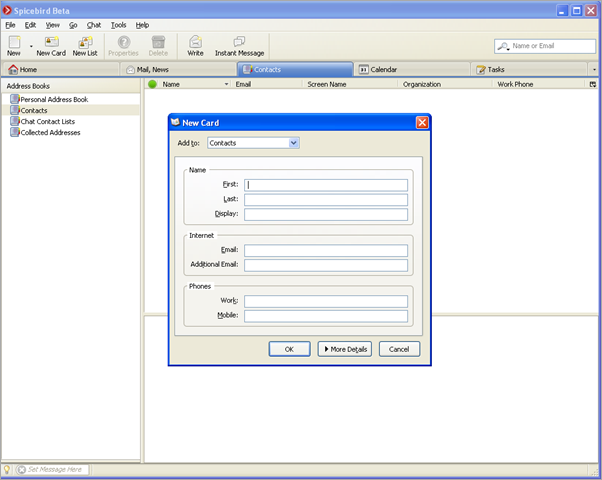Expand More Details in New Card dialog
Image resolution: width=602 pixels, height=480 pixels.
(x=344, y=349)
